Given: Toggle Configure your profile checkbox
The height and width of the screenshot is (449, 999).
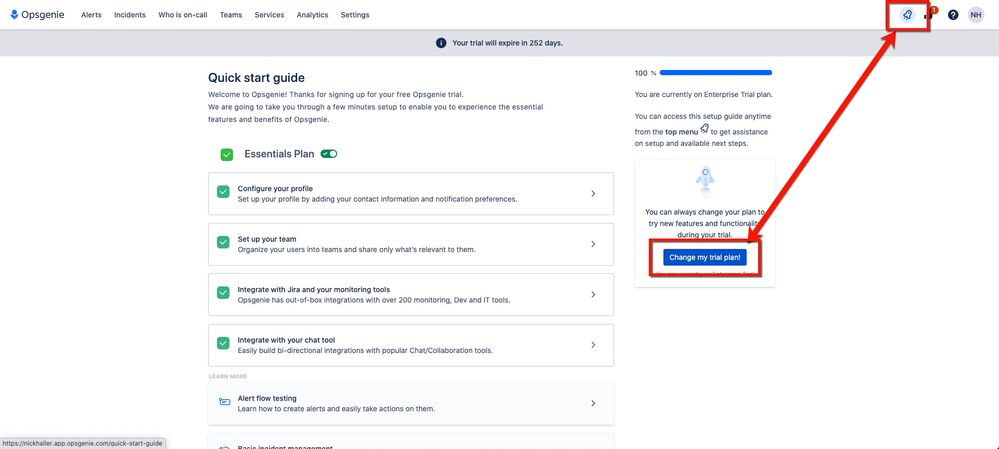Looking at the screenshot, I should click(223, 192).
